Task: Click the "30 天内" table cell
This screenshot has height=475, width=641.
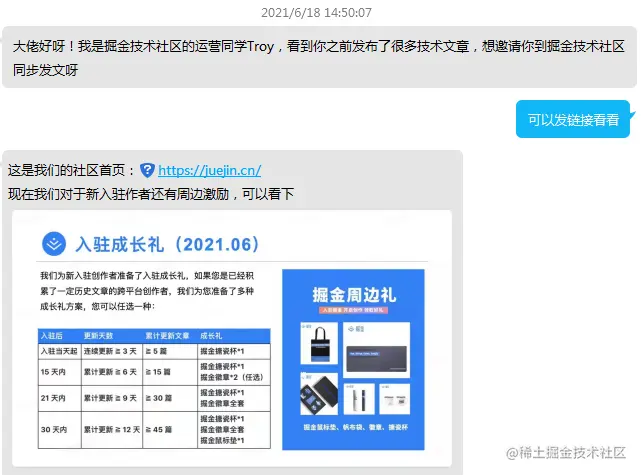Action: (x=60, y=430)
